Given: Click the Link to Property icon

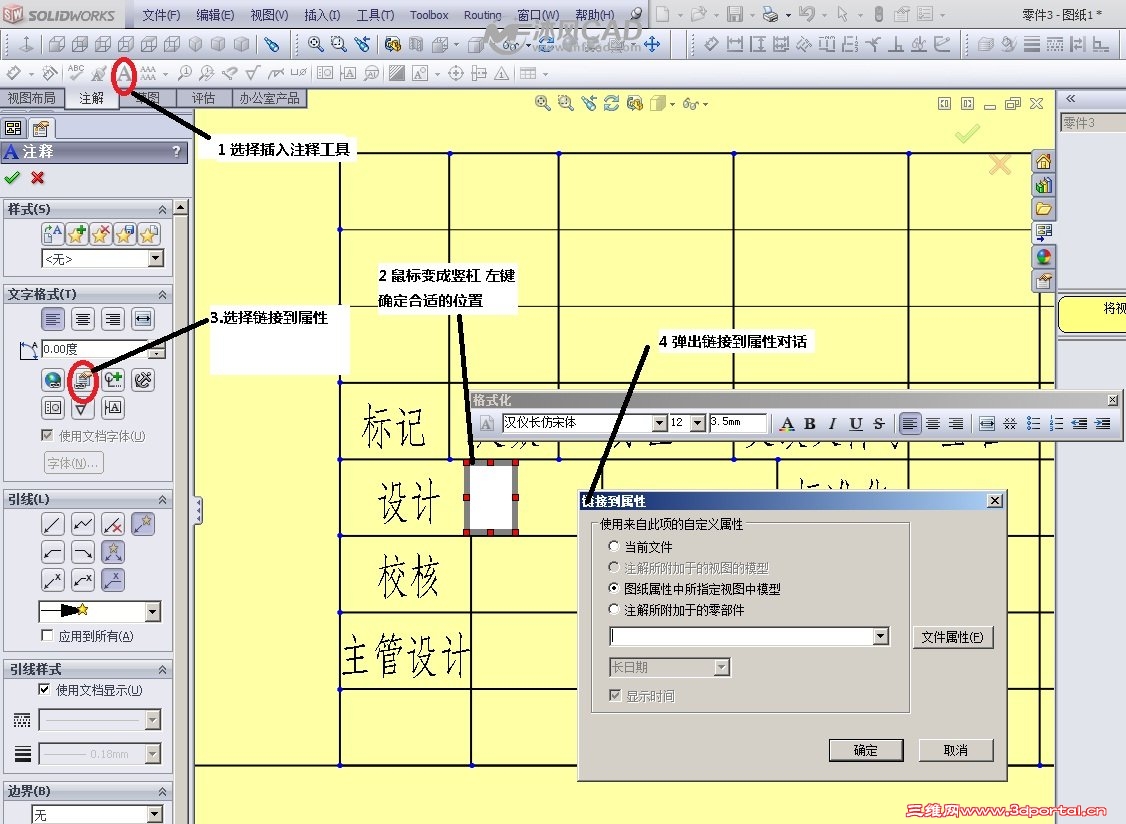Looking at the screenshot, I should (83, 380).
